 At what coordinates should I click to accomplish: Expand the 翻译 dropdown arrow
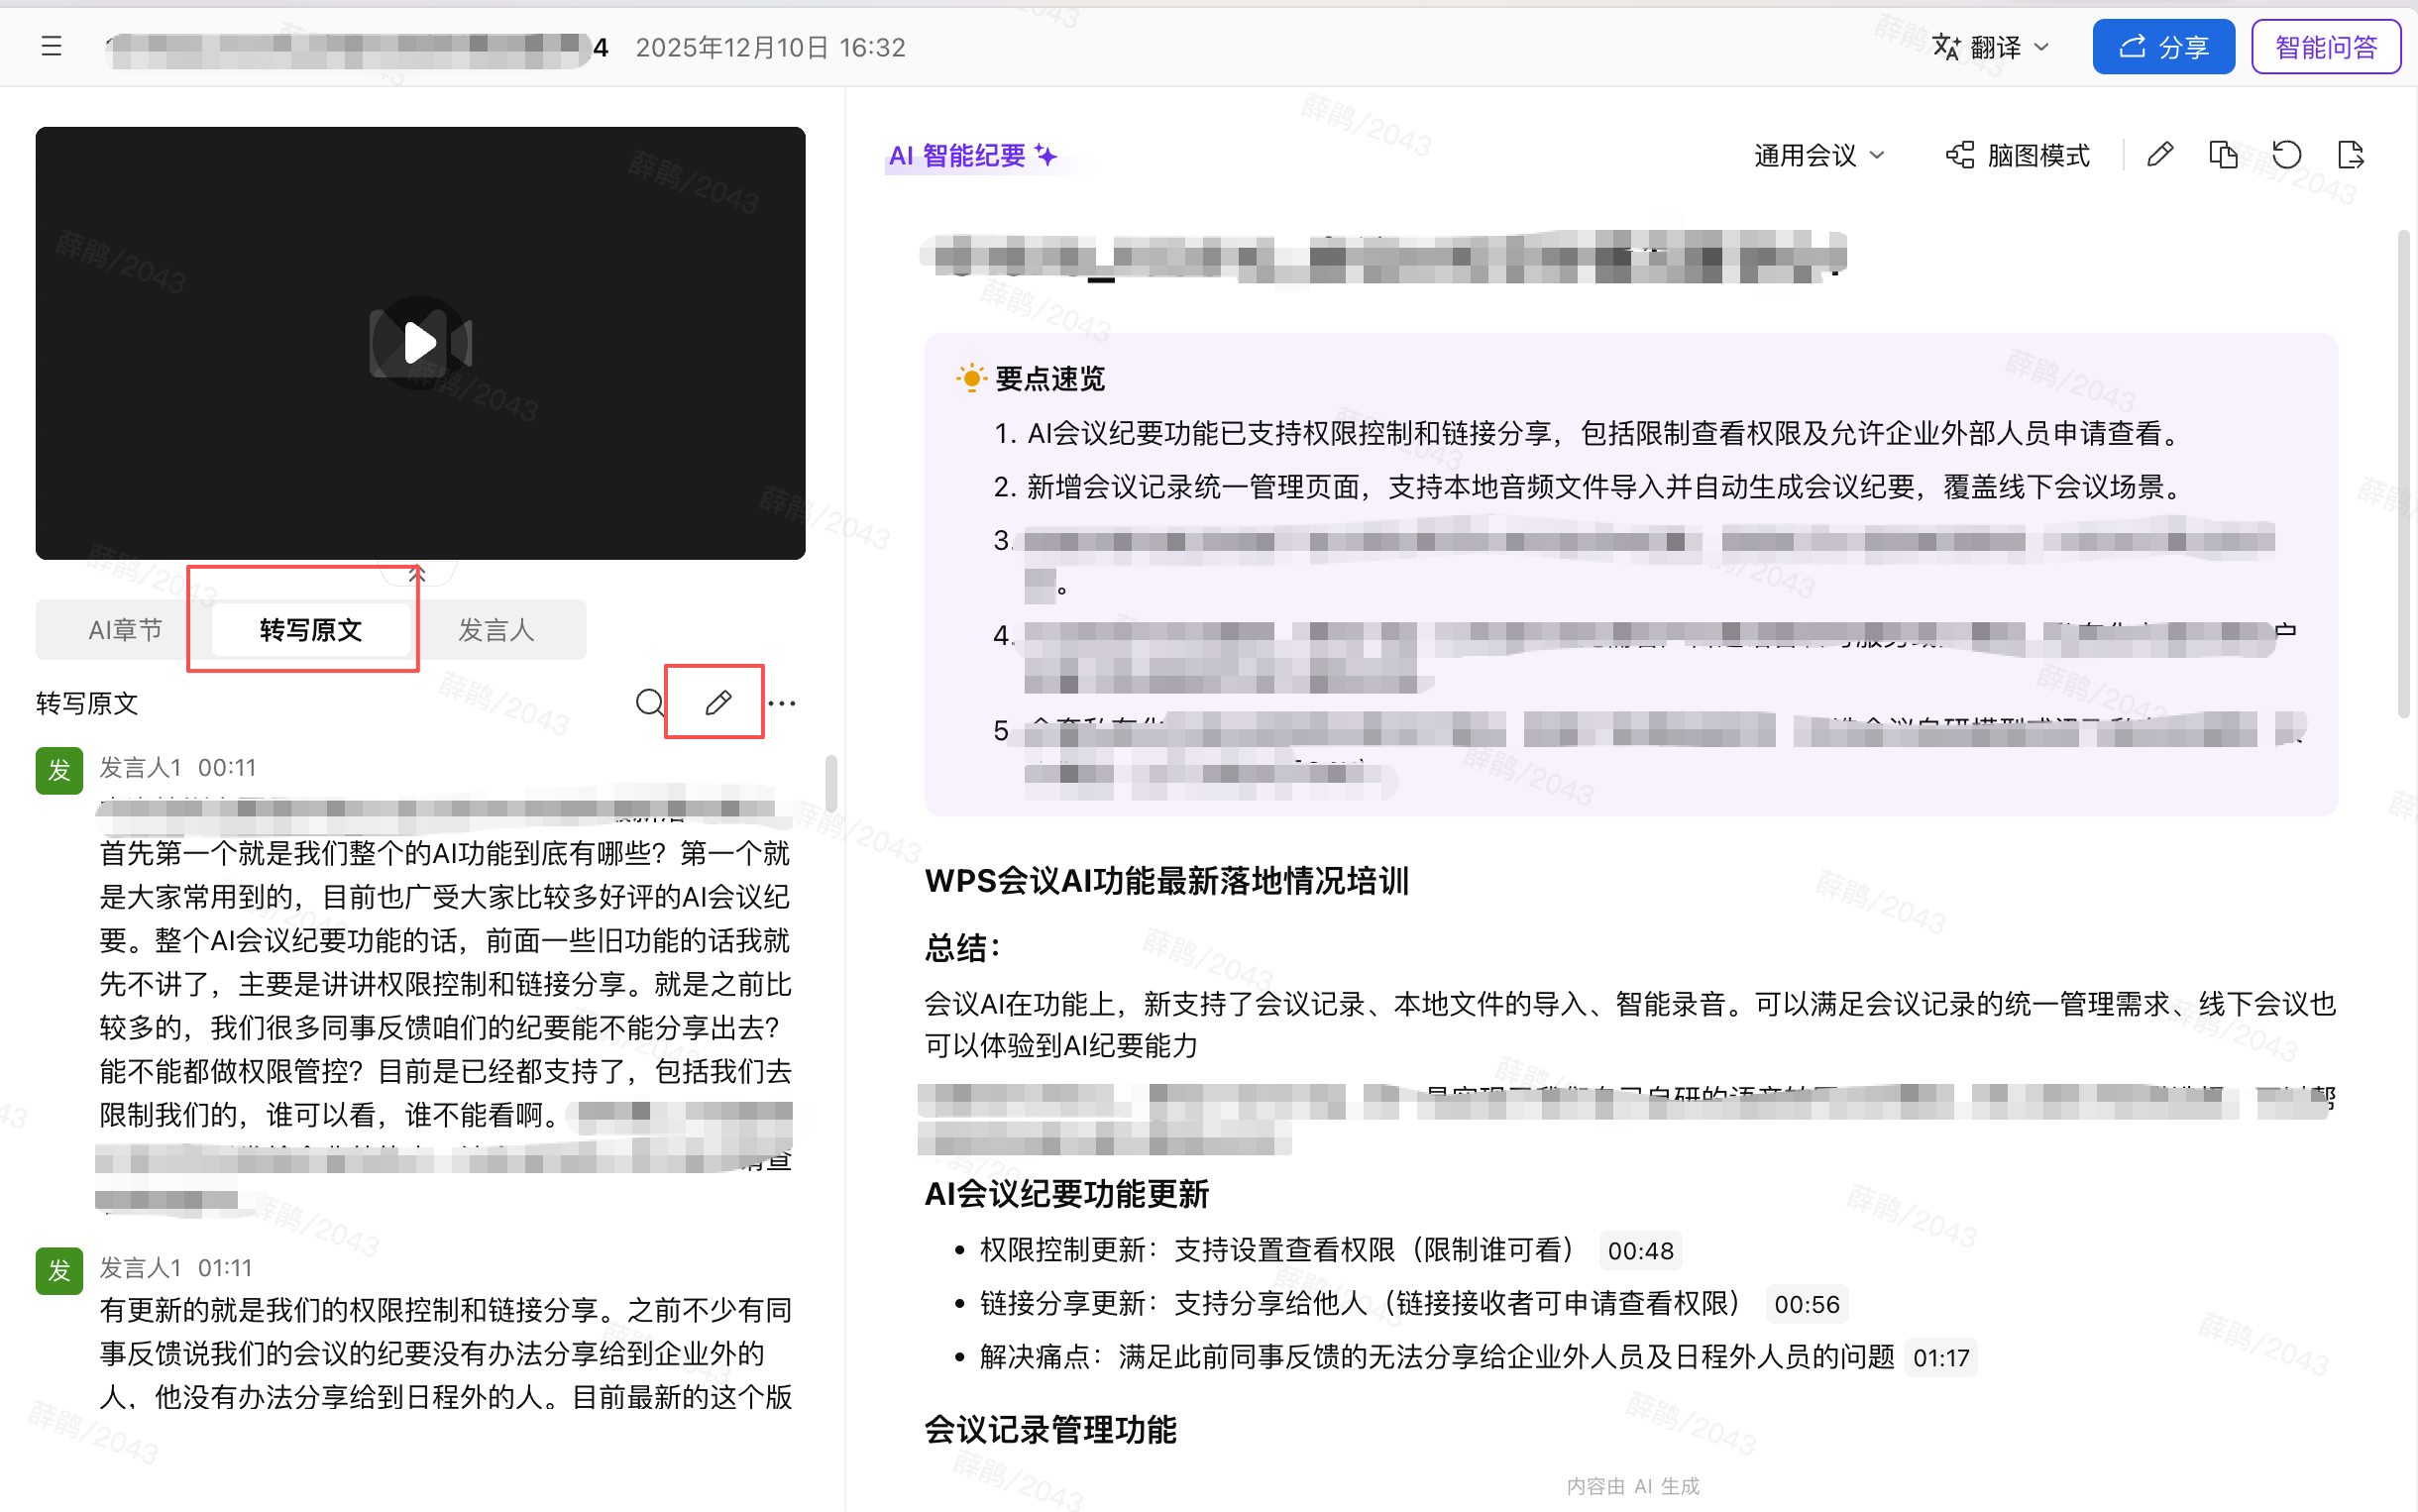[x=2042, y=47]
